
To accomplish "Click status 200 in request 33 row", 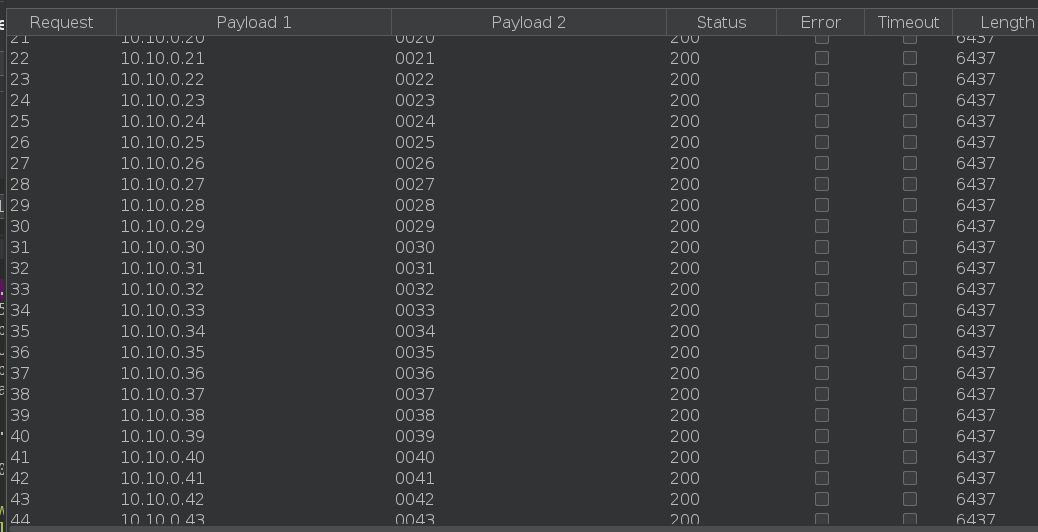I will point(684,289).
